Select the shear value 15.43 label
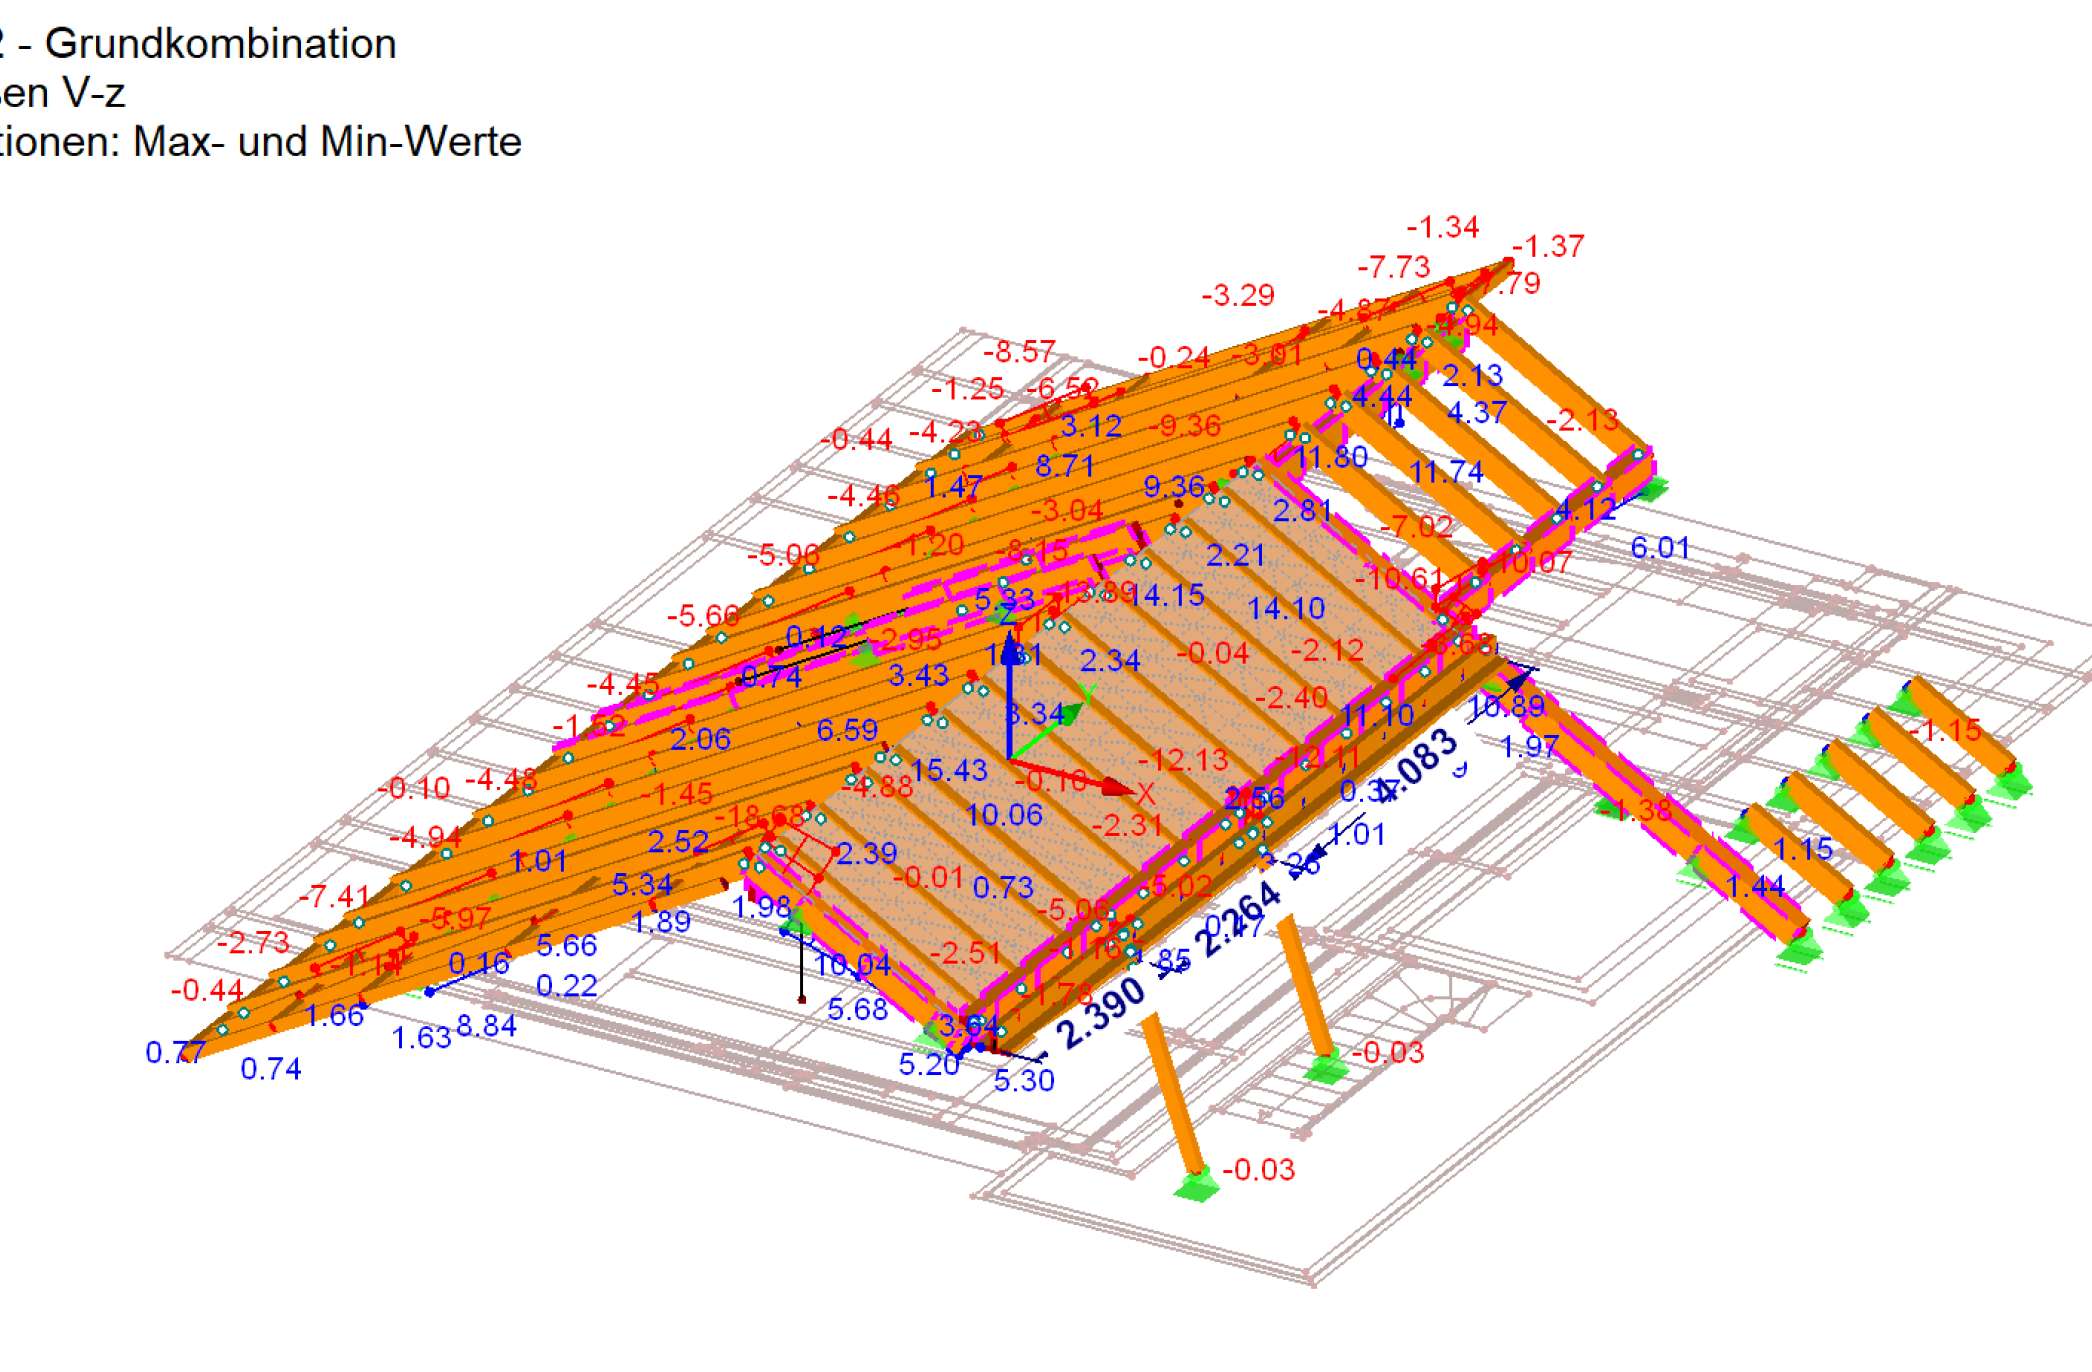The width and height of the screenshot is (2092, 1372). [949, 770]
